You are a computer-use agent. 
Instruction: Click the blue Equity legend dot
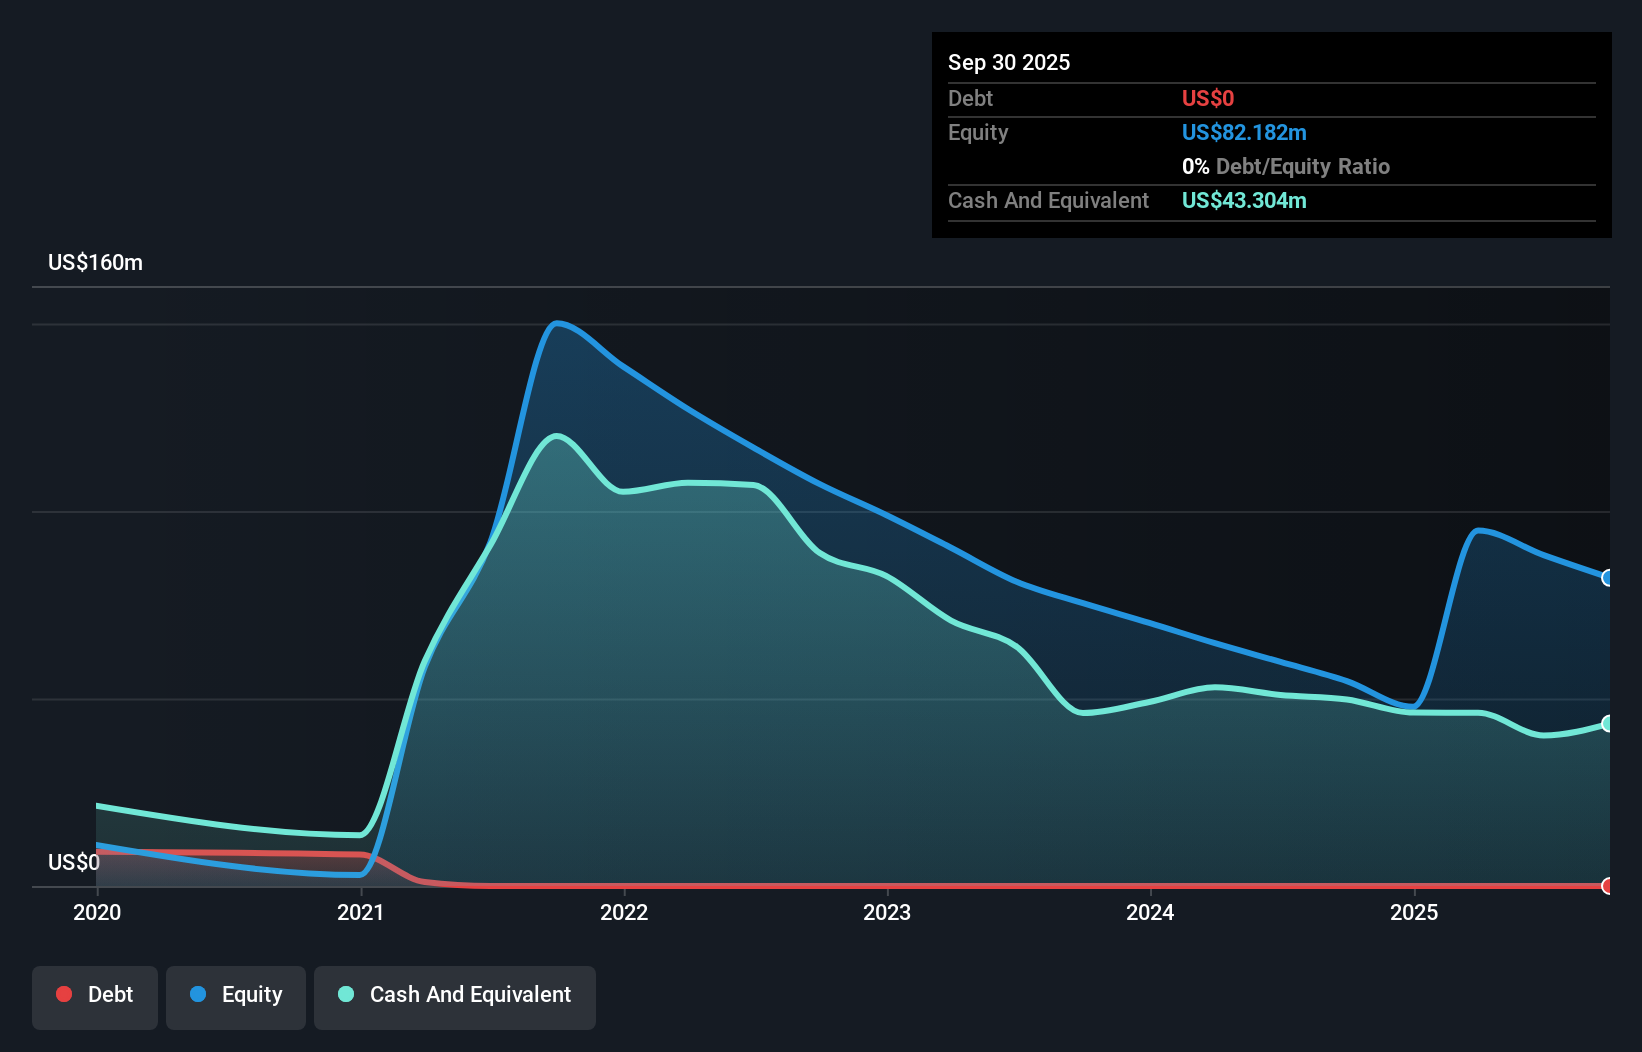(198, 994)
